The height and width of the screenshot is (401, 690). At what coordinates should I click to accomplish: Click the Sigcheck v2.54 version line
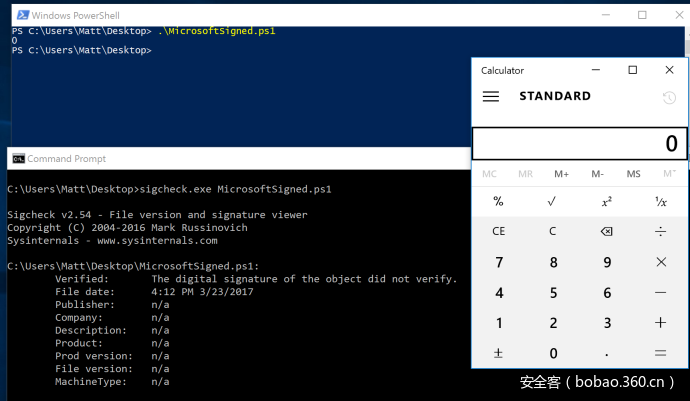157,215
